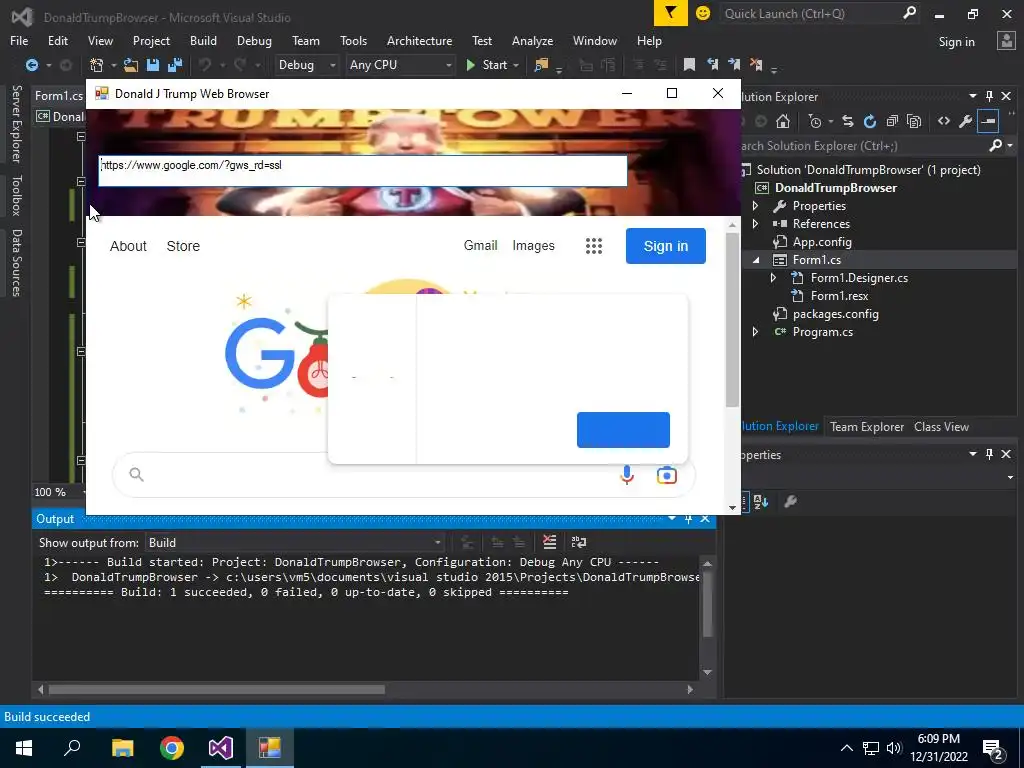Click the Show All Files icon
The width and height of the screenshot is (1024, 768).
[x=914, y=121]
